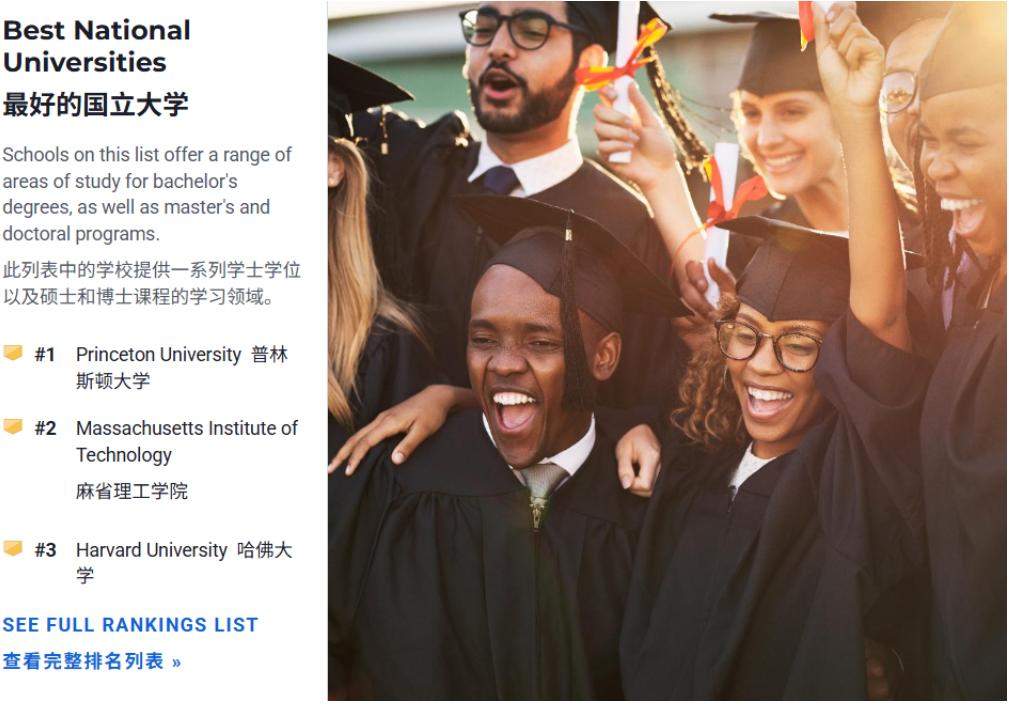This screenshot has width=1009, height=713.
Task: Click the graduates celebration photo
Action: click(667, 351)
